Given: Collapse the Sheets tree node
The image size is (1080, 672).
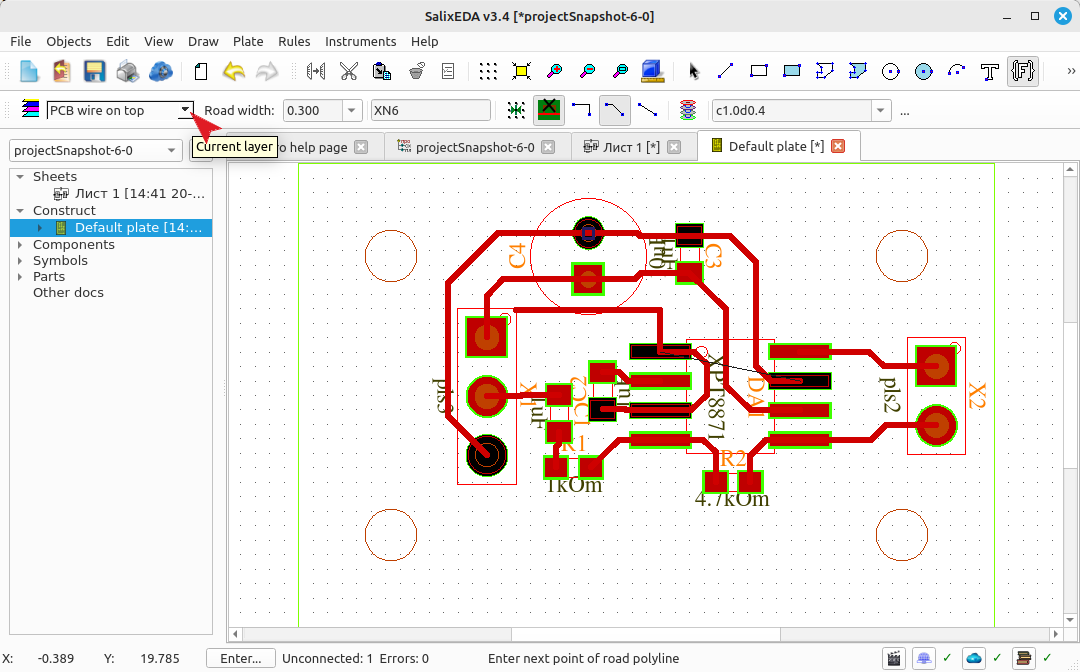Looking at the screenshot, I should (x=20, y=177).
